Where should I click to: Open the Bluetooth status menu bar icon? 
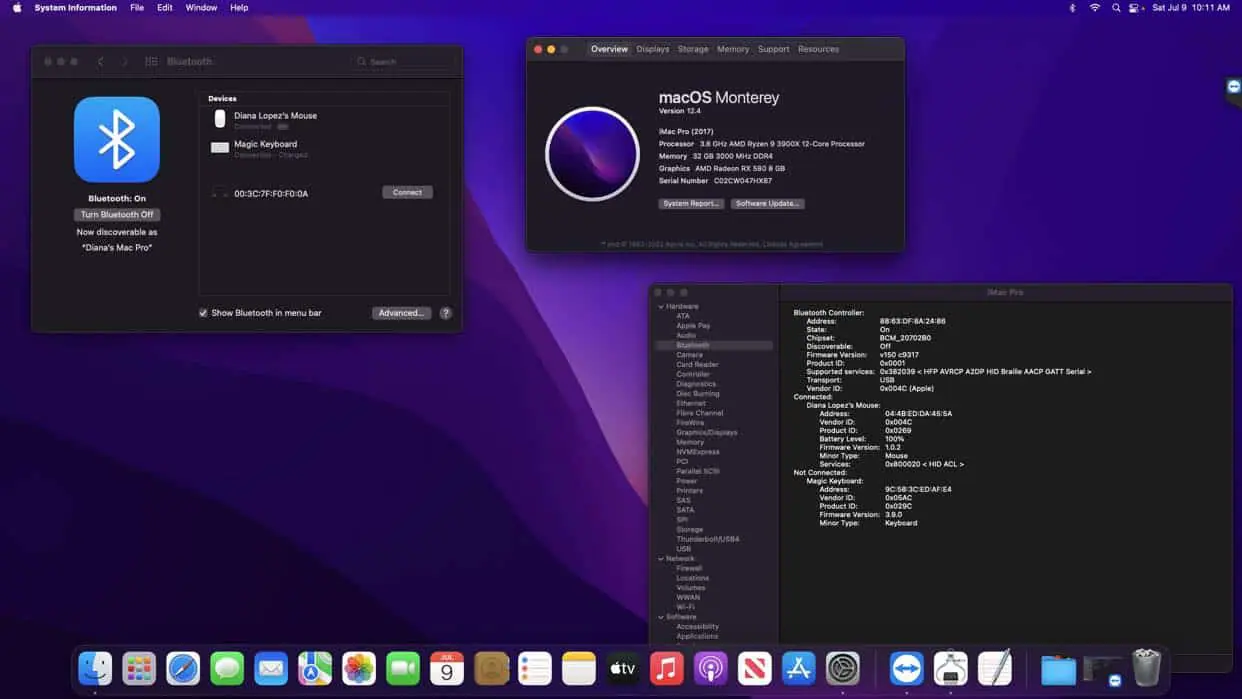click(1073, 8)
